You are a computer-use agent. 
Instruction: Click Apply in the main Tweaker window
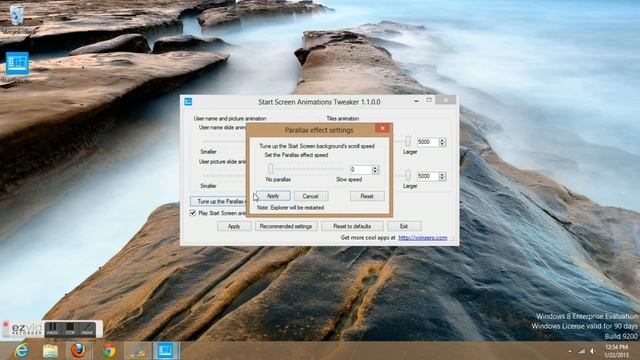234,226
